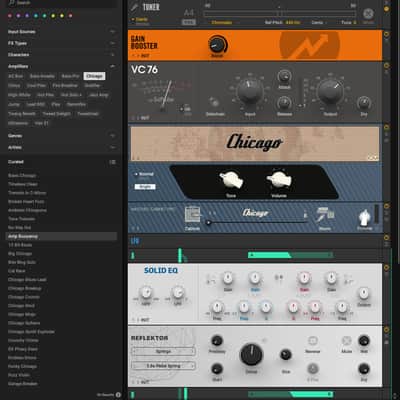Image resolution: width=400 pixels, height=400 pixels.
Task: Switch off the Tuner power button
Action: pyautogui.click(x=386, y=9)
